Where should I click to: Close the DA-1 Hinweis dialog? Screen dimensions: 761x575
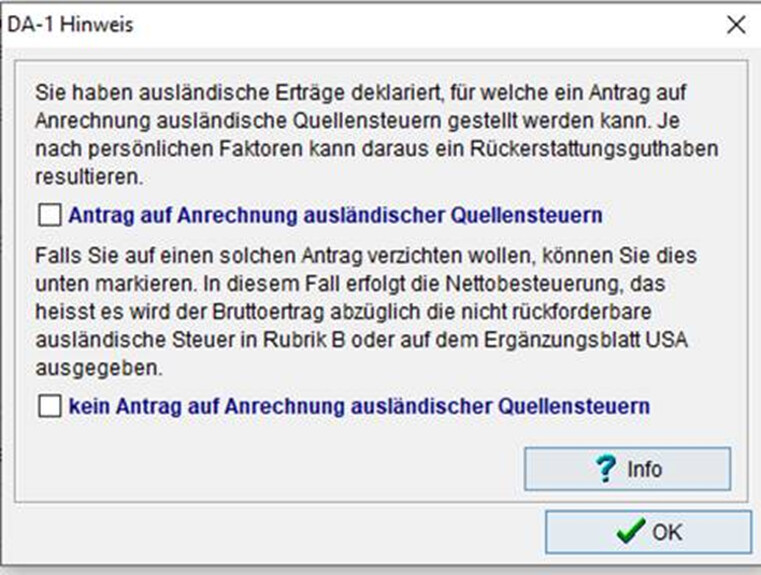(736, 25)
